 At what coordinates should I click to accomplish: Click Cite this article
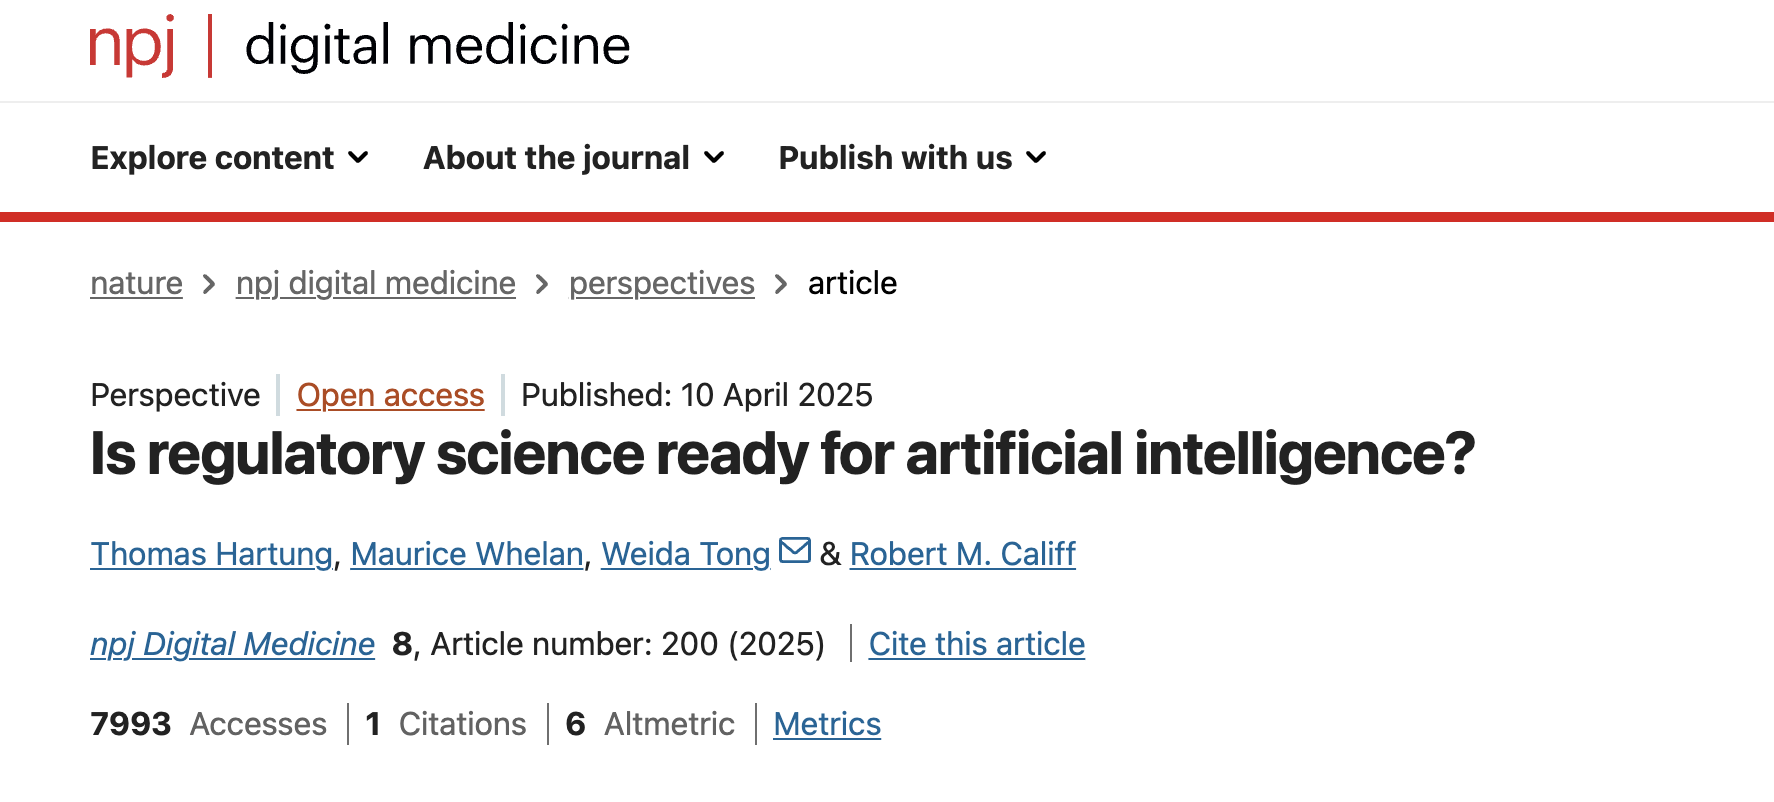coord(976,644)
